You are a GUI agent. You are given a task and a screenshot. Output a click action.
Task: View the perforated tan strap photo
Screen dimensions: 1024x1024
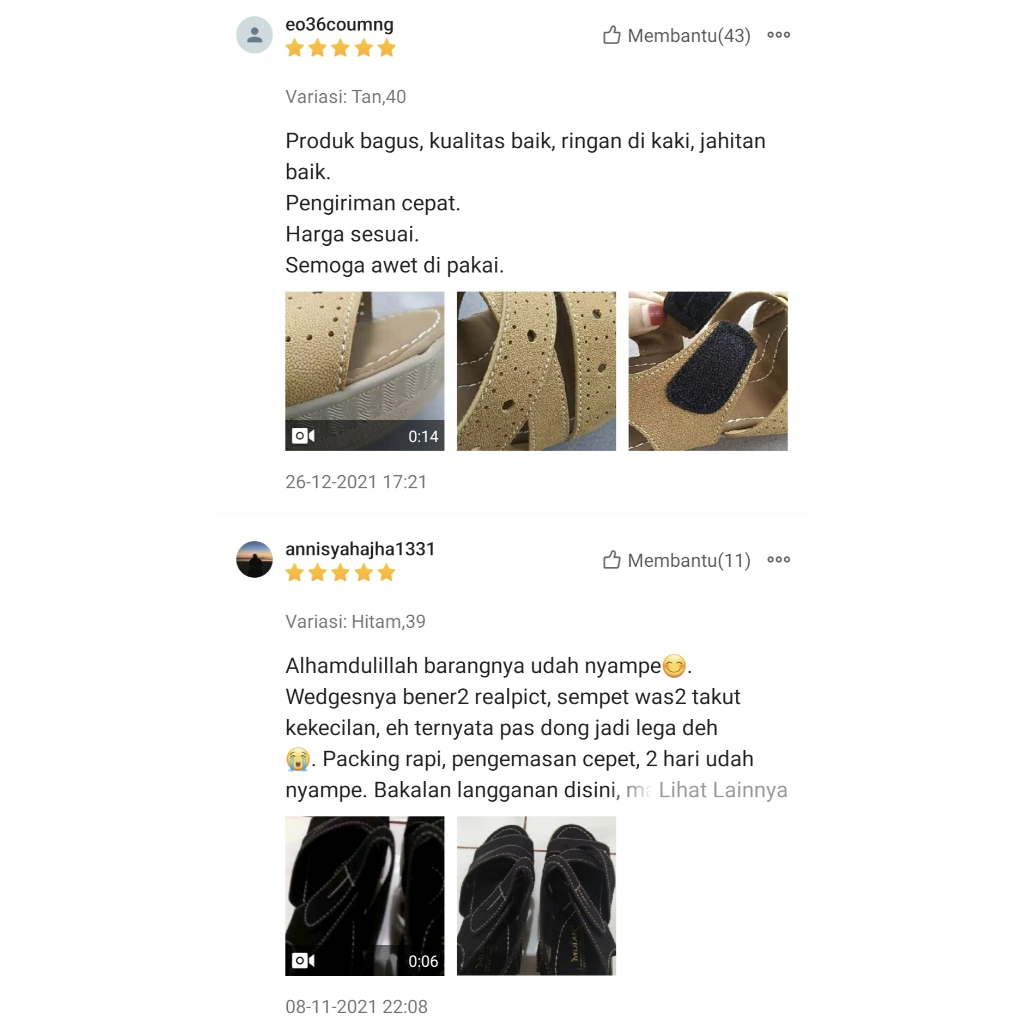coord(536,371)
